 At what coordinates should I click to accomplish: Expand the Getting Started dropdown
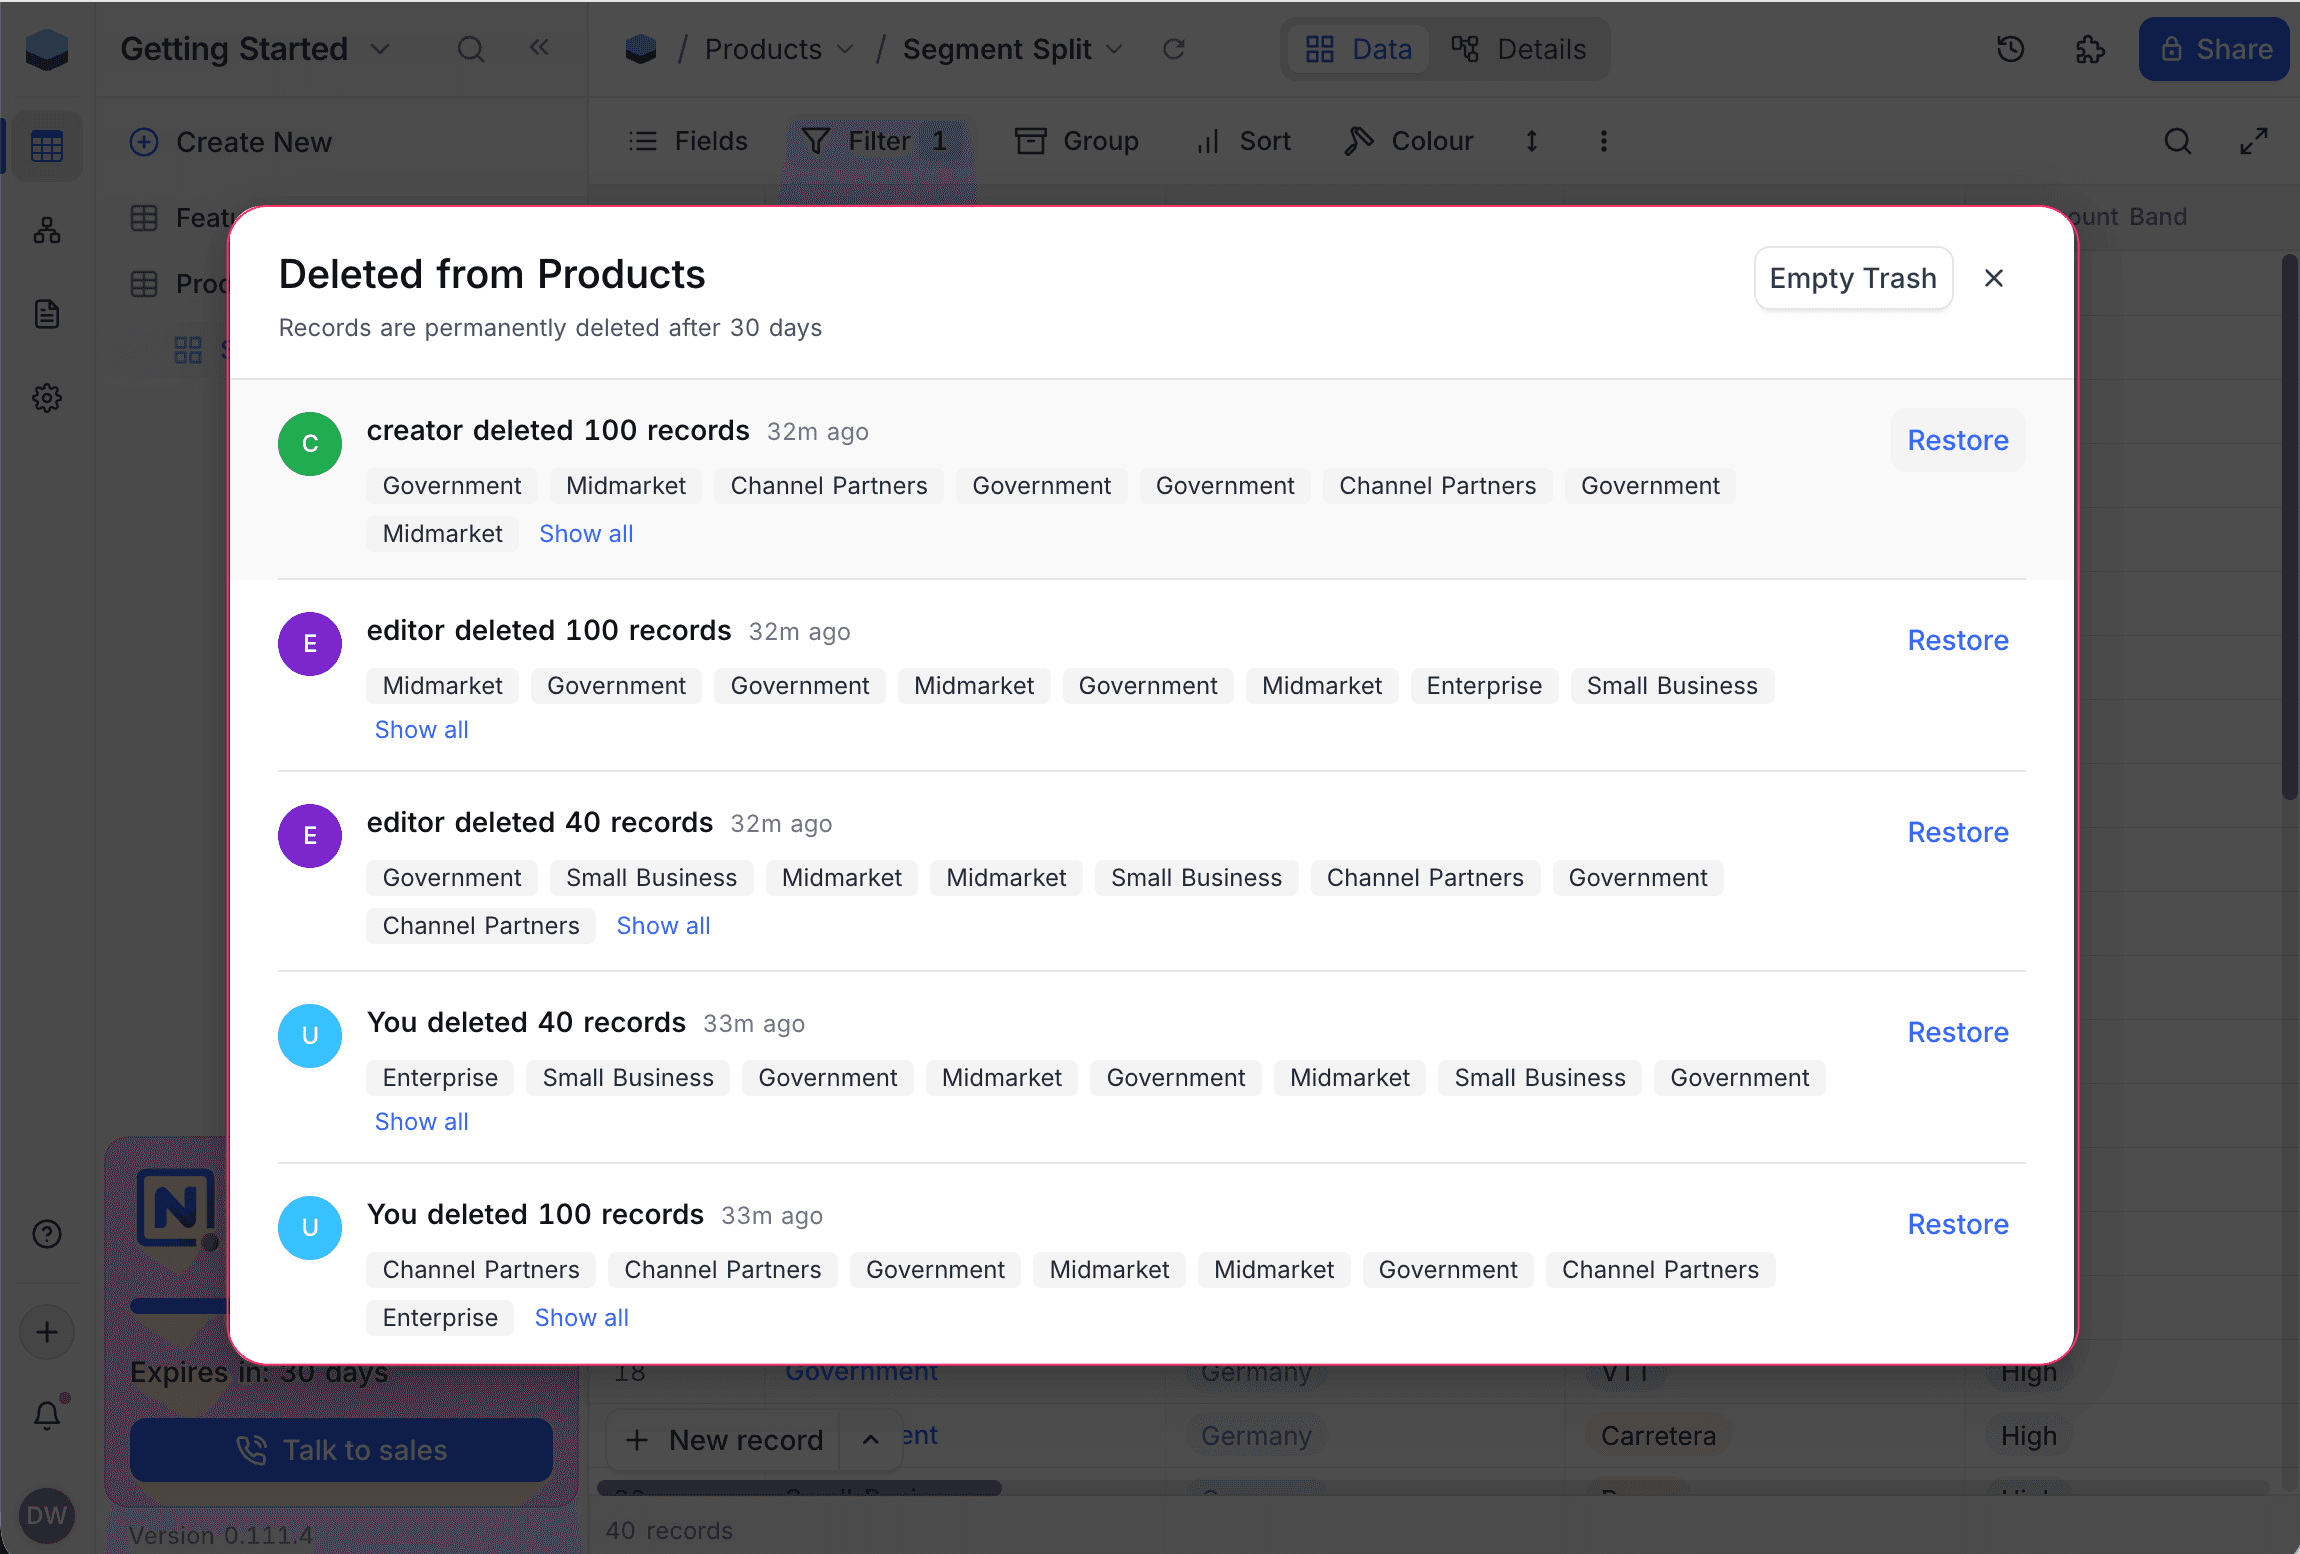(x=379, y=48)
